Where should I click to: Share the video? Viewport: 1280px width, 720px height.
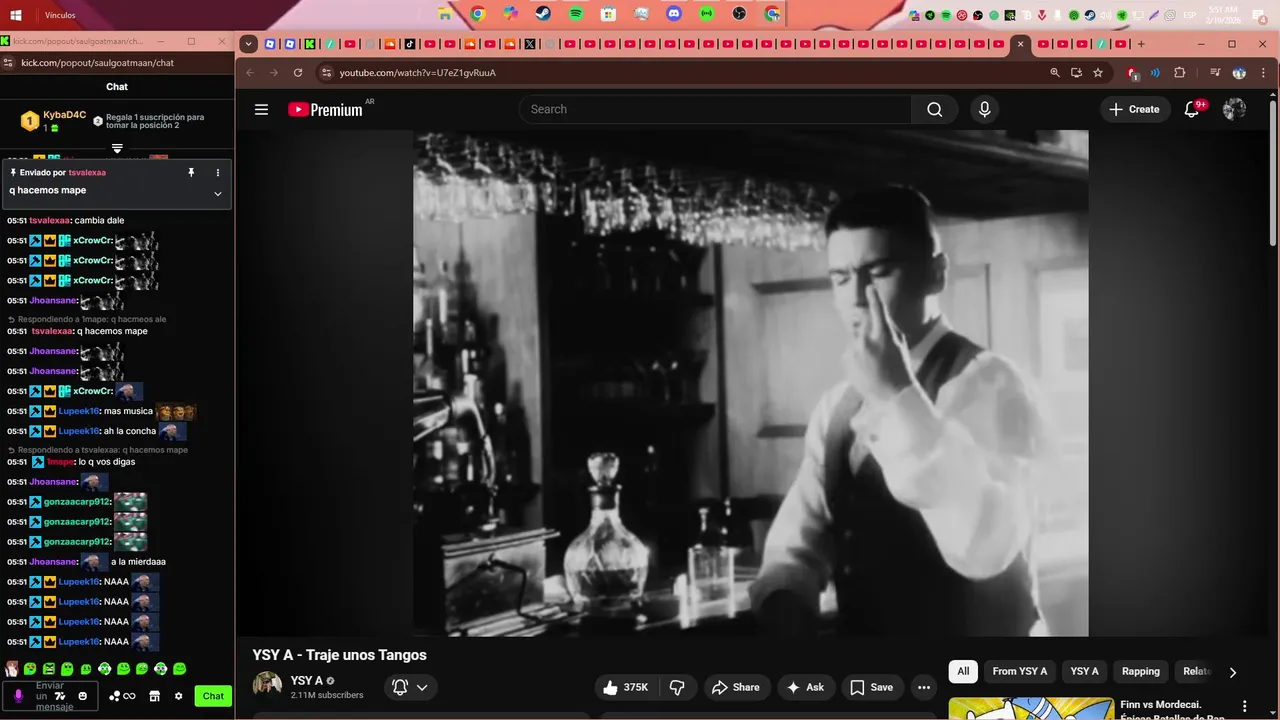[735, 687]
